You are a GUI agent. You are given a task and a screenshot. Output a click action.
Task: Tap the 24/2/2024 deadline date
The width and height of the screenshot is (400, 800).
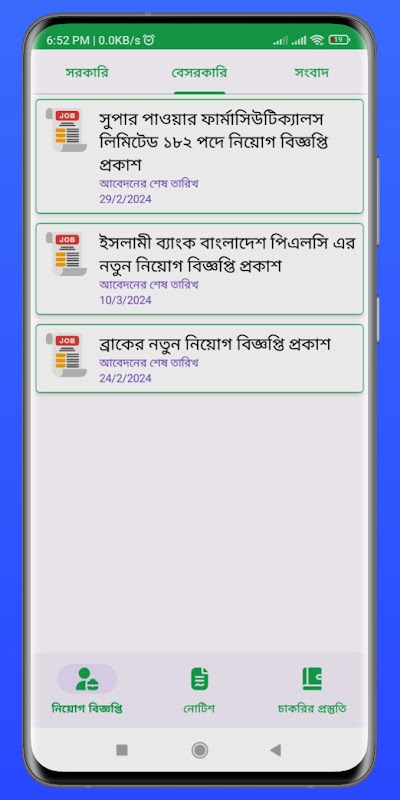(x=126, y=378)
